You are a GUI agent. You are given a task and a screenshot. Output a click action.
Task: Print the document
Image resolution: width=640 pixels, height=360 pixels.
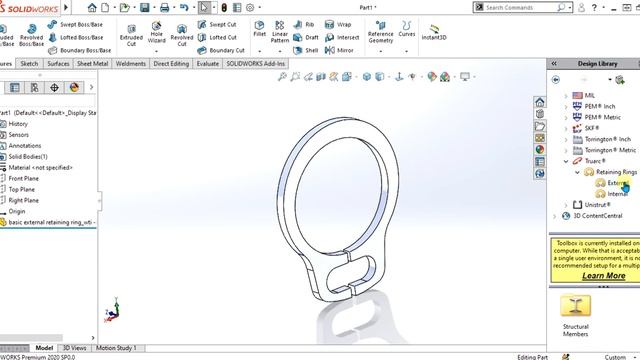164,7
